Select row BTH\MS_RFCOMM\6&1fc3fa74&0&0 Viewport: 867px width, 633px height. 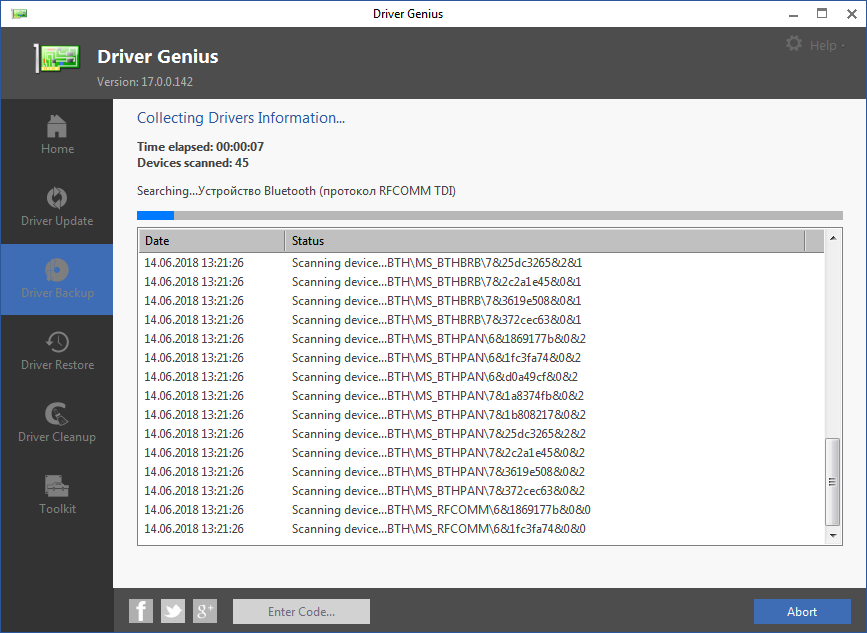coord(481,529)
